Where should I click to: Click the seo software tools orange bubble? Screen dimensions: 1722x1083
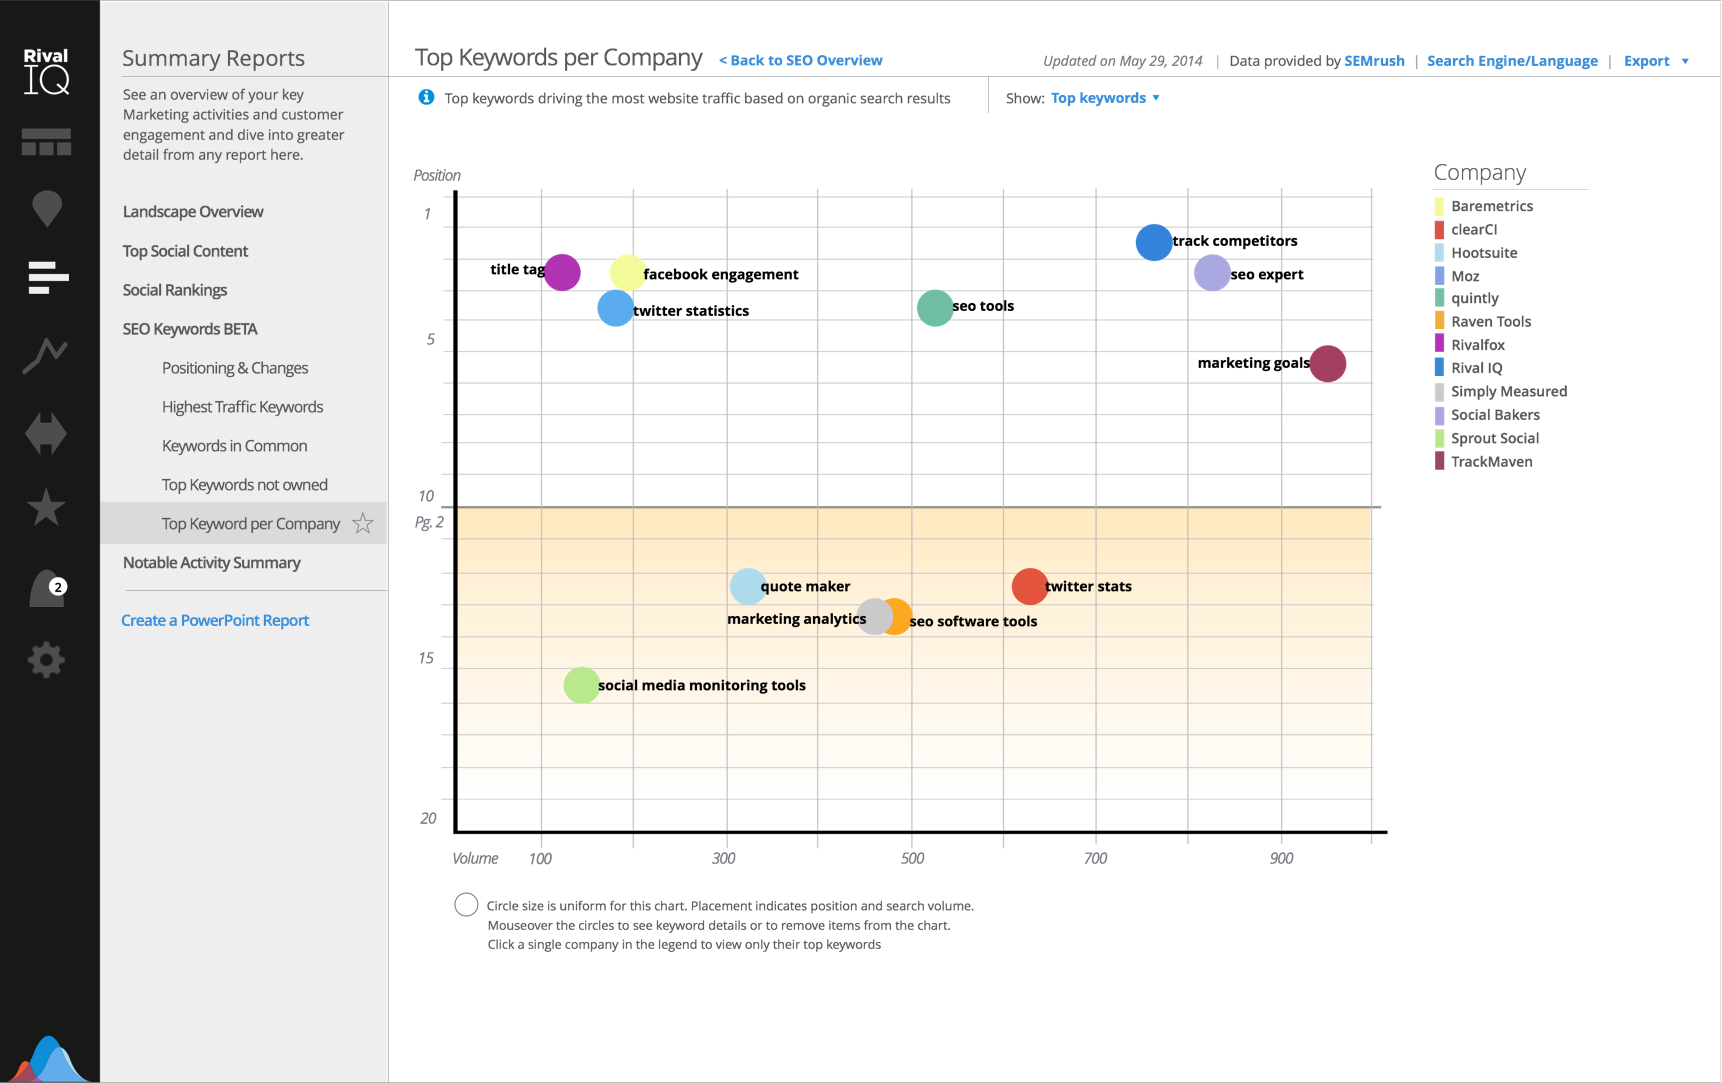click(x=902, y=617)
